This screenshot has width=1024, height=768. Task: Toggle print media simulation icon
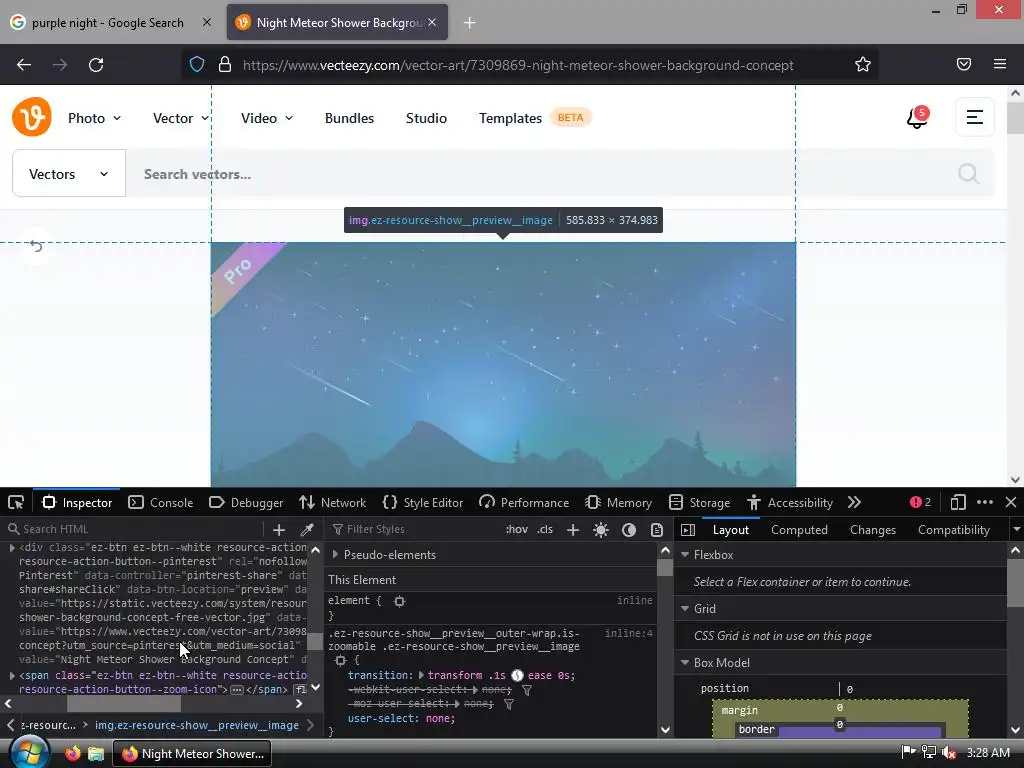(657, 530)
